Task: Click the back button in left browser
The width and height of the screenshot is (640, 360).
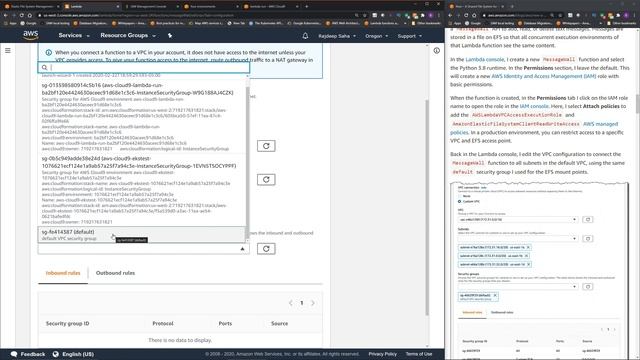Action: tap(5, 15)
